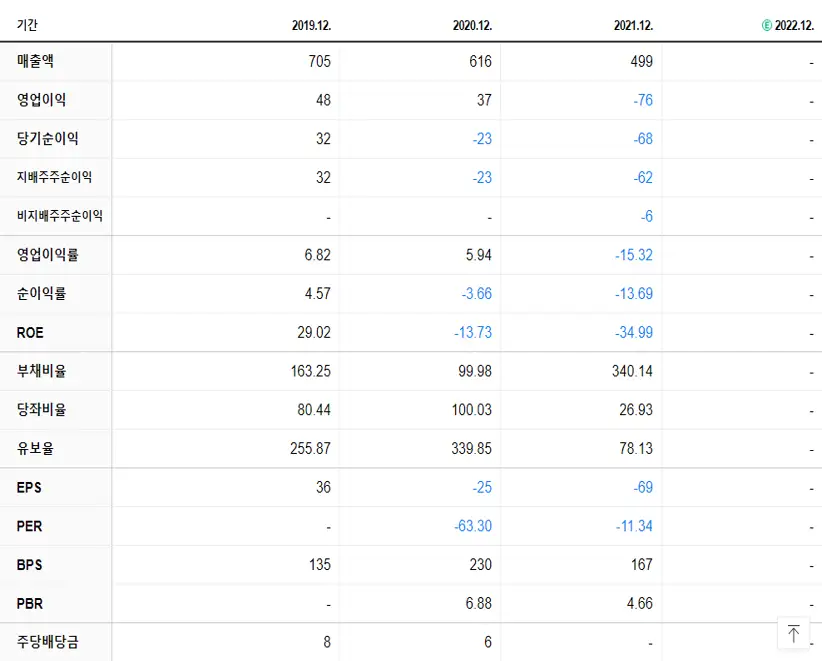Select EPS value 36
The image size is (822, 661).
[323, 487]
